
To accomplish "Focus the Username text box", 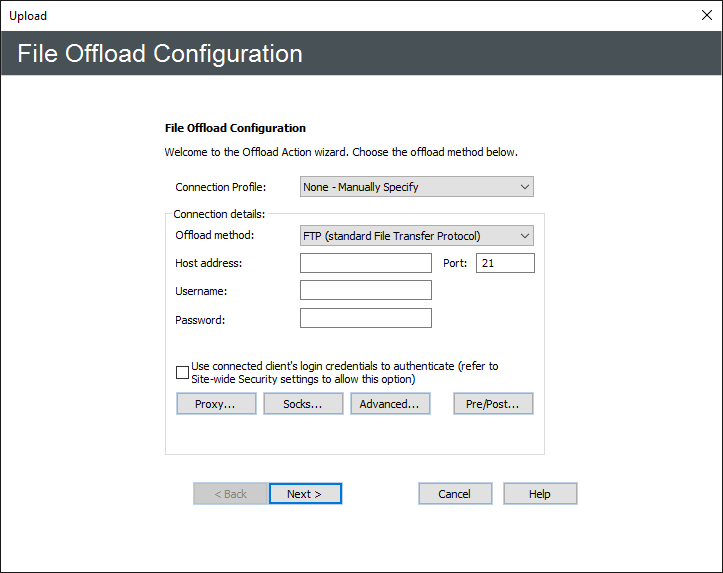I will (x=365, y=291).
